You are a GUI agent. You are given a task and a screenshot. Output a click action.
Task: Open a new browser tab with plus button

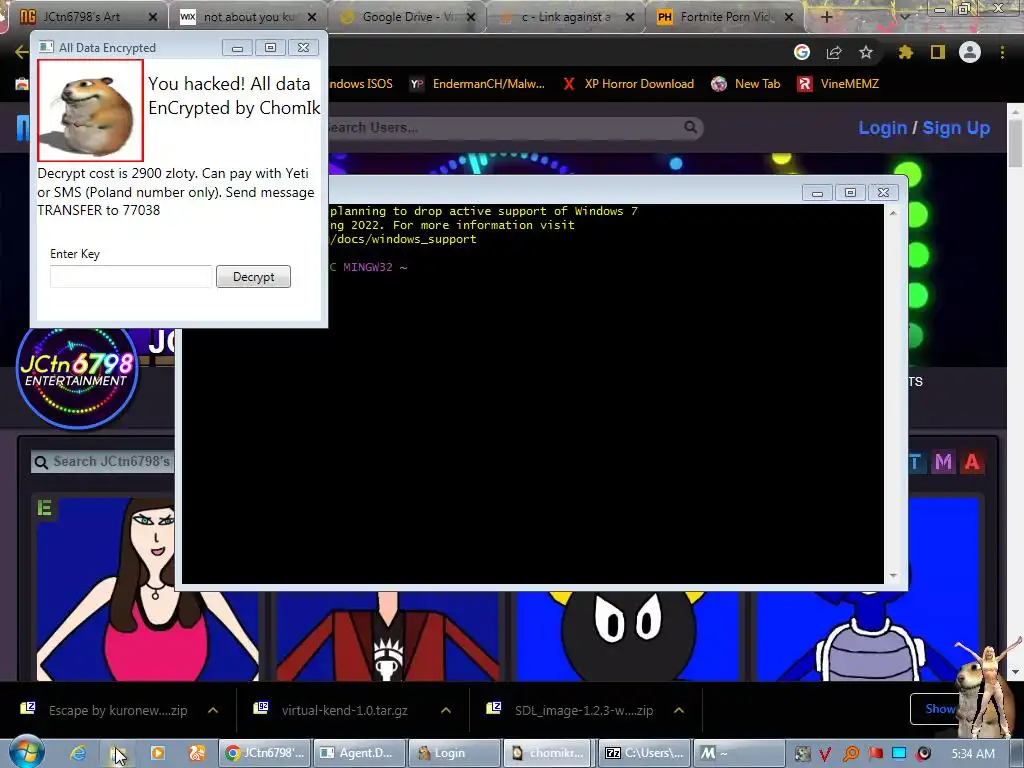point(826,17)
